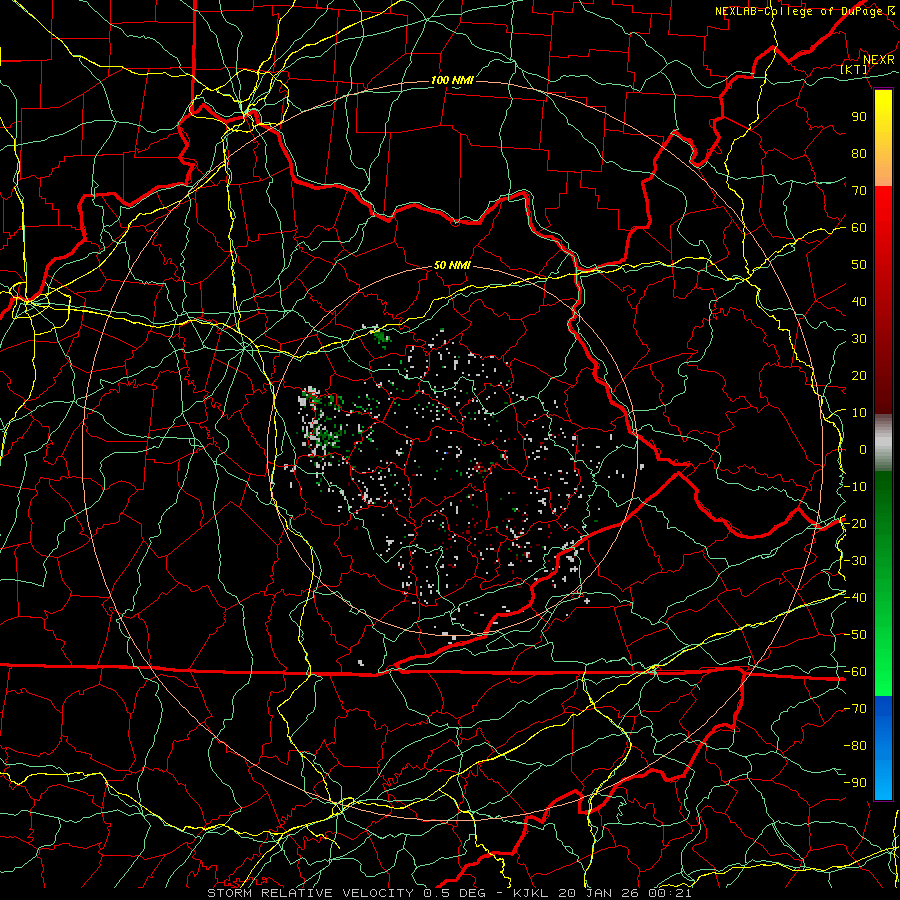Viewport: 900px width, 900px height.
Task: Click the positive 90 scale value
Action: tap(859, 117)
